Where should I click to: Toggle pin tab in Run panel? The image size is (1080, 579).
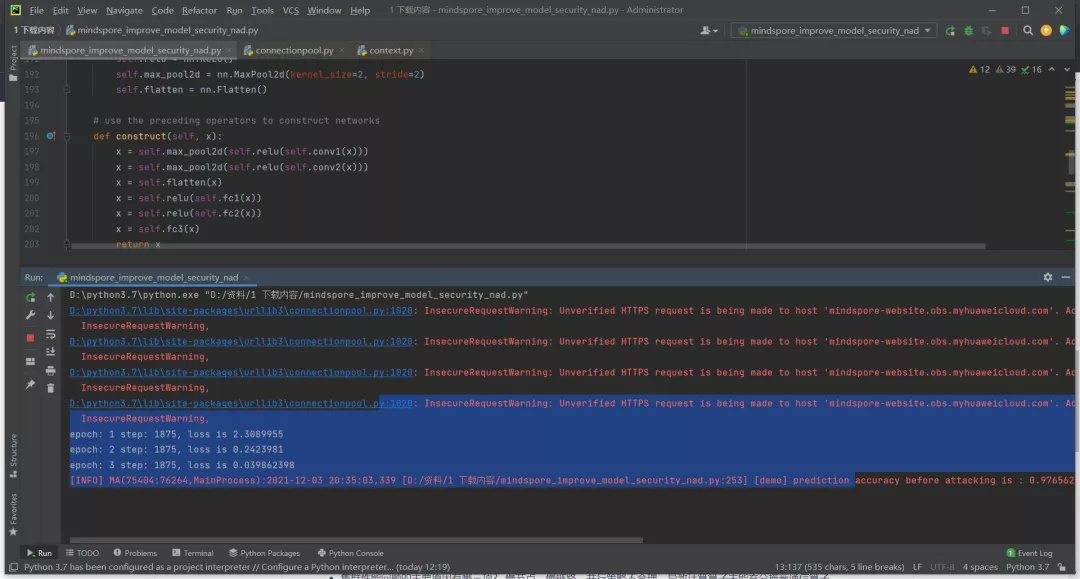tap(30, 385)
